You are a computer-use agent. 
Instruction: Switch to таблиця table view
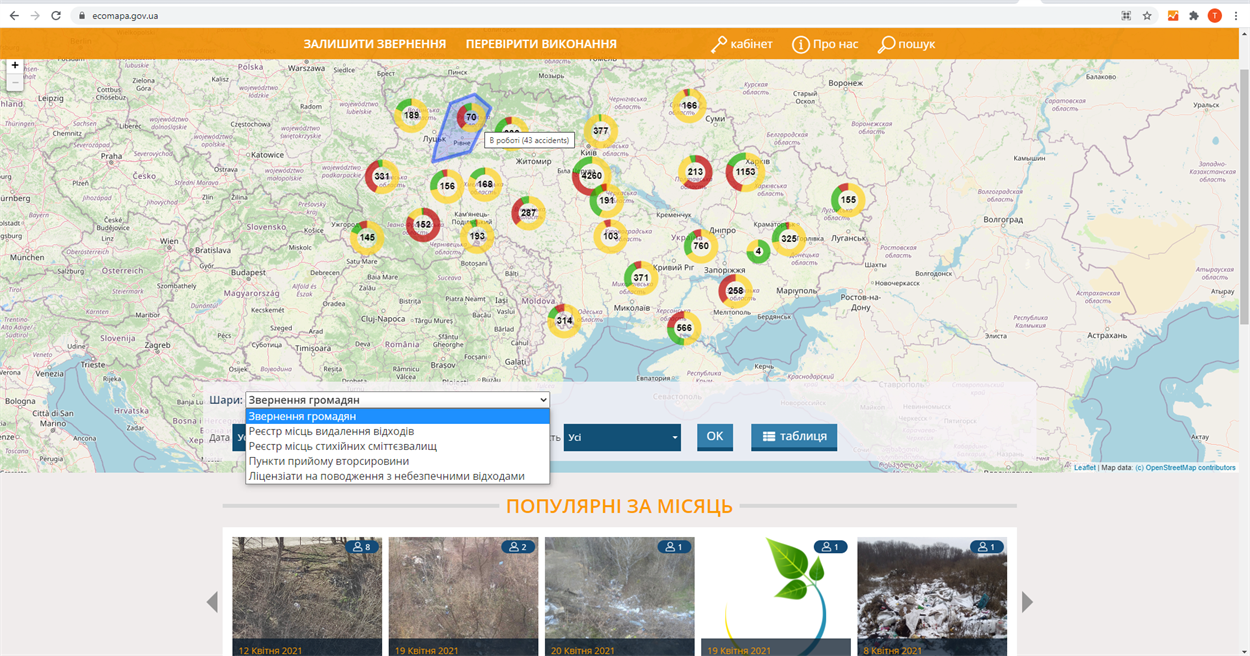coord(794,437)
